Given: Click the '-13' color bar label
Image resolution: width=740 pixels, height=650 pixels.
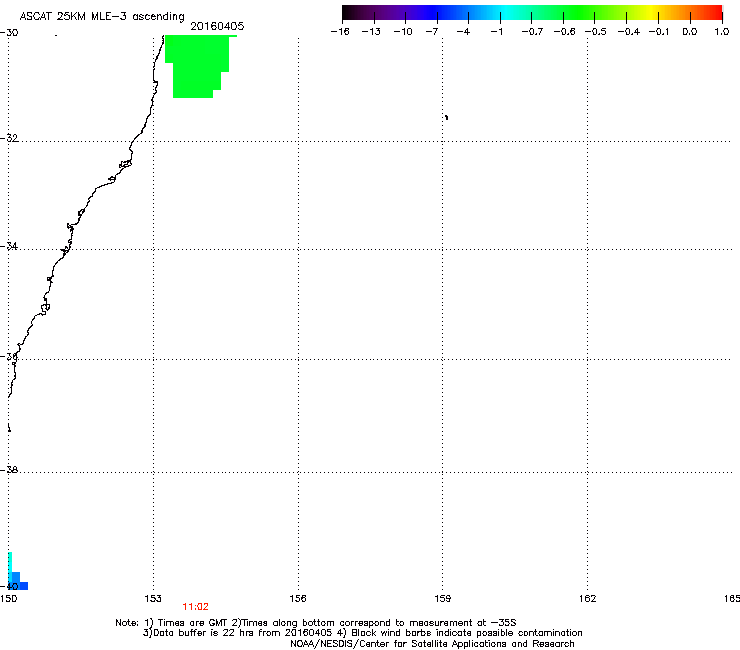Looking at the screenshot, I should [371, 32].
